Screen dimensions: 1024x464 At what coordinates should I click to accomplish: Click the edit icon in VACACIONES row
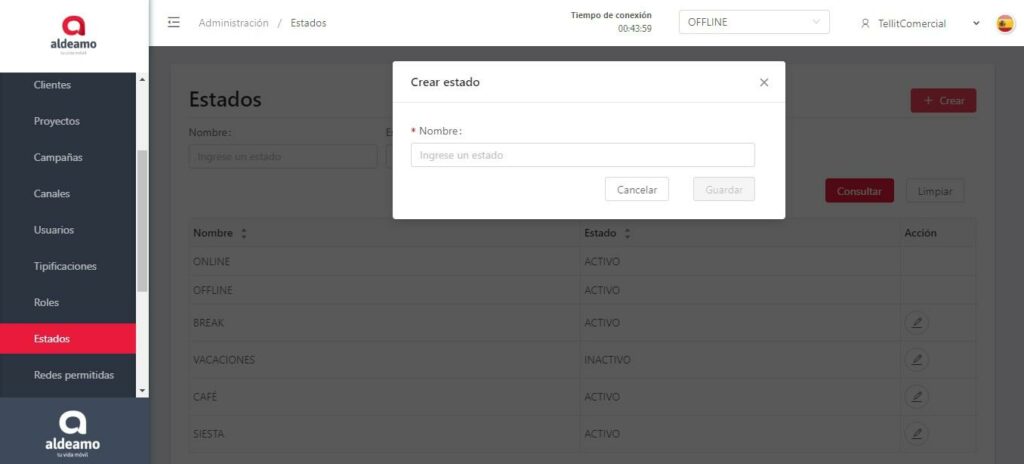coord(916,359)
